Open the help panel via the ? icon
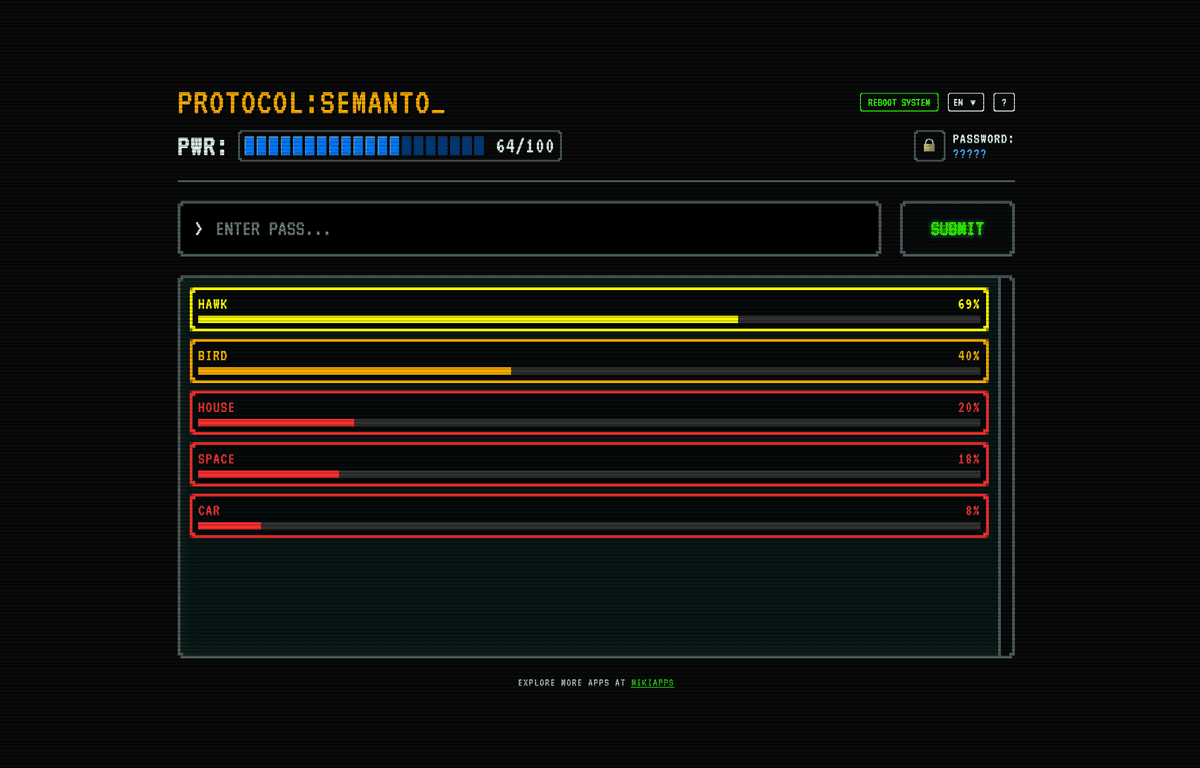The width and height of the screenshot is (1200, 768). [x=1004, y=102]
